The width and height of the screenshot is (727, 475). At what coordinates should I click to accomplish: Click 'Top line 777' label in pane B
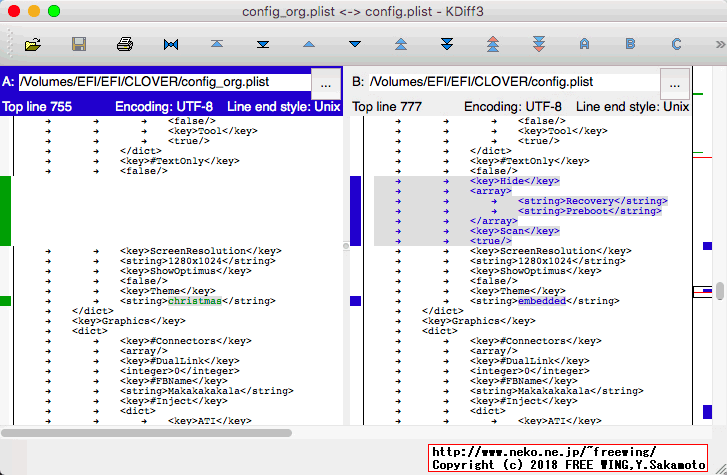click(387, 107)
